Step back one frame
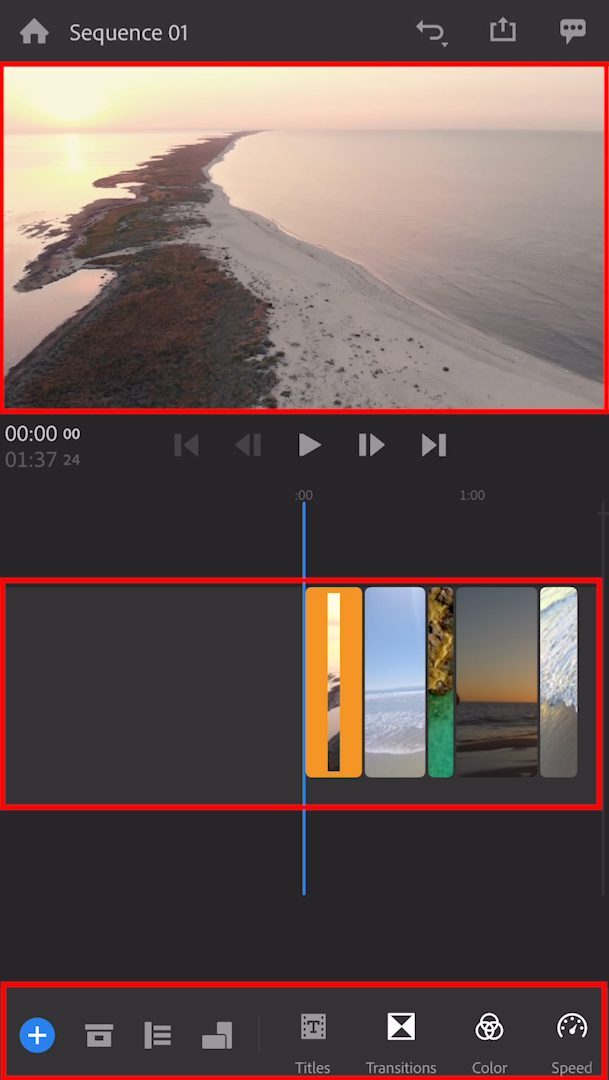Screen dimensions: 609x1080 (x=248, y=445)
